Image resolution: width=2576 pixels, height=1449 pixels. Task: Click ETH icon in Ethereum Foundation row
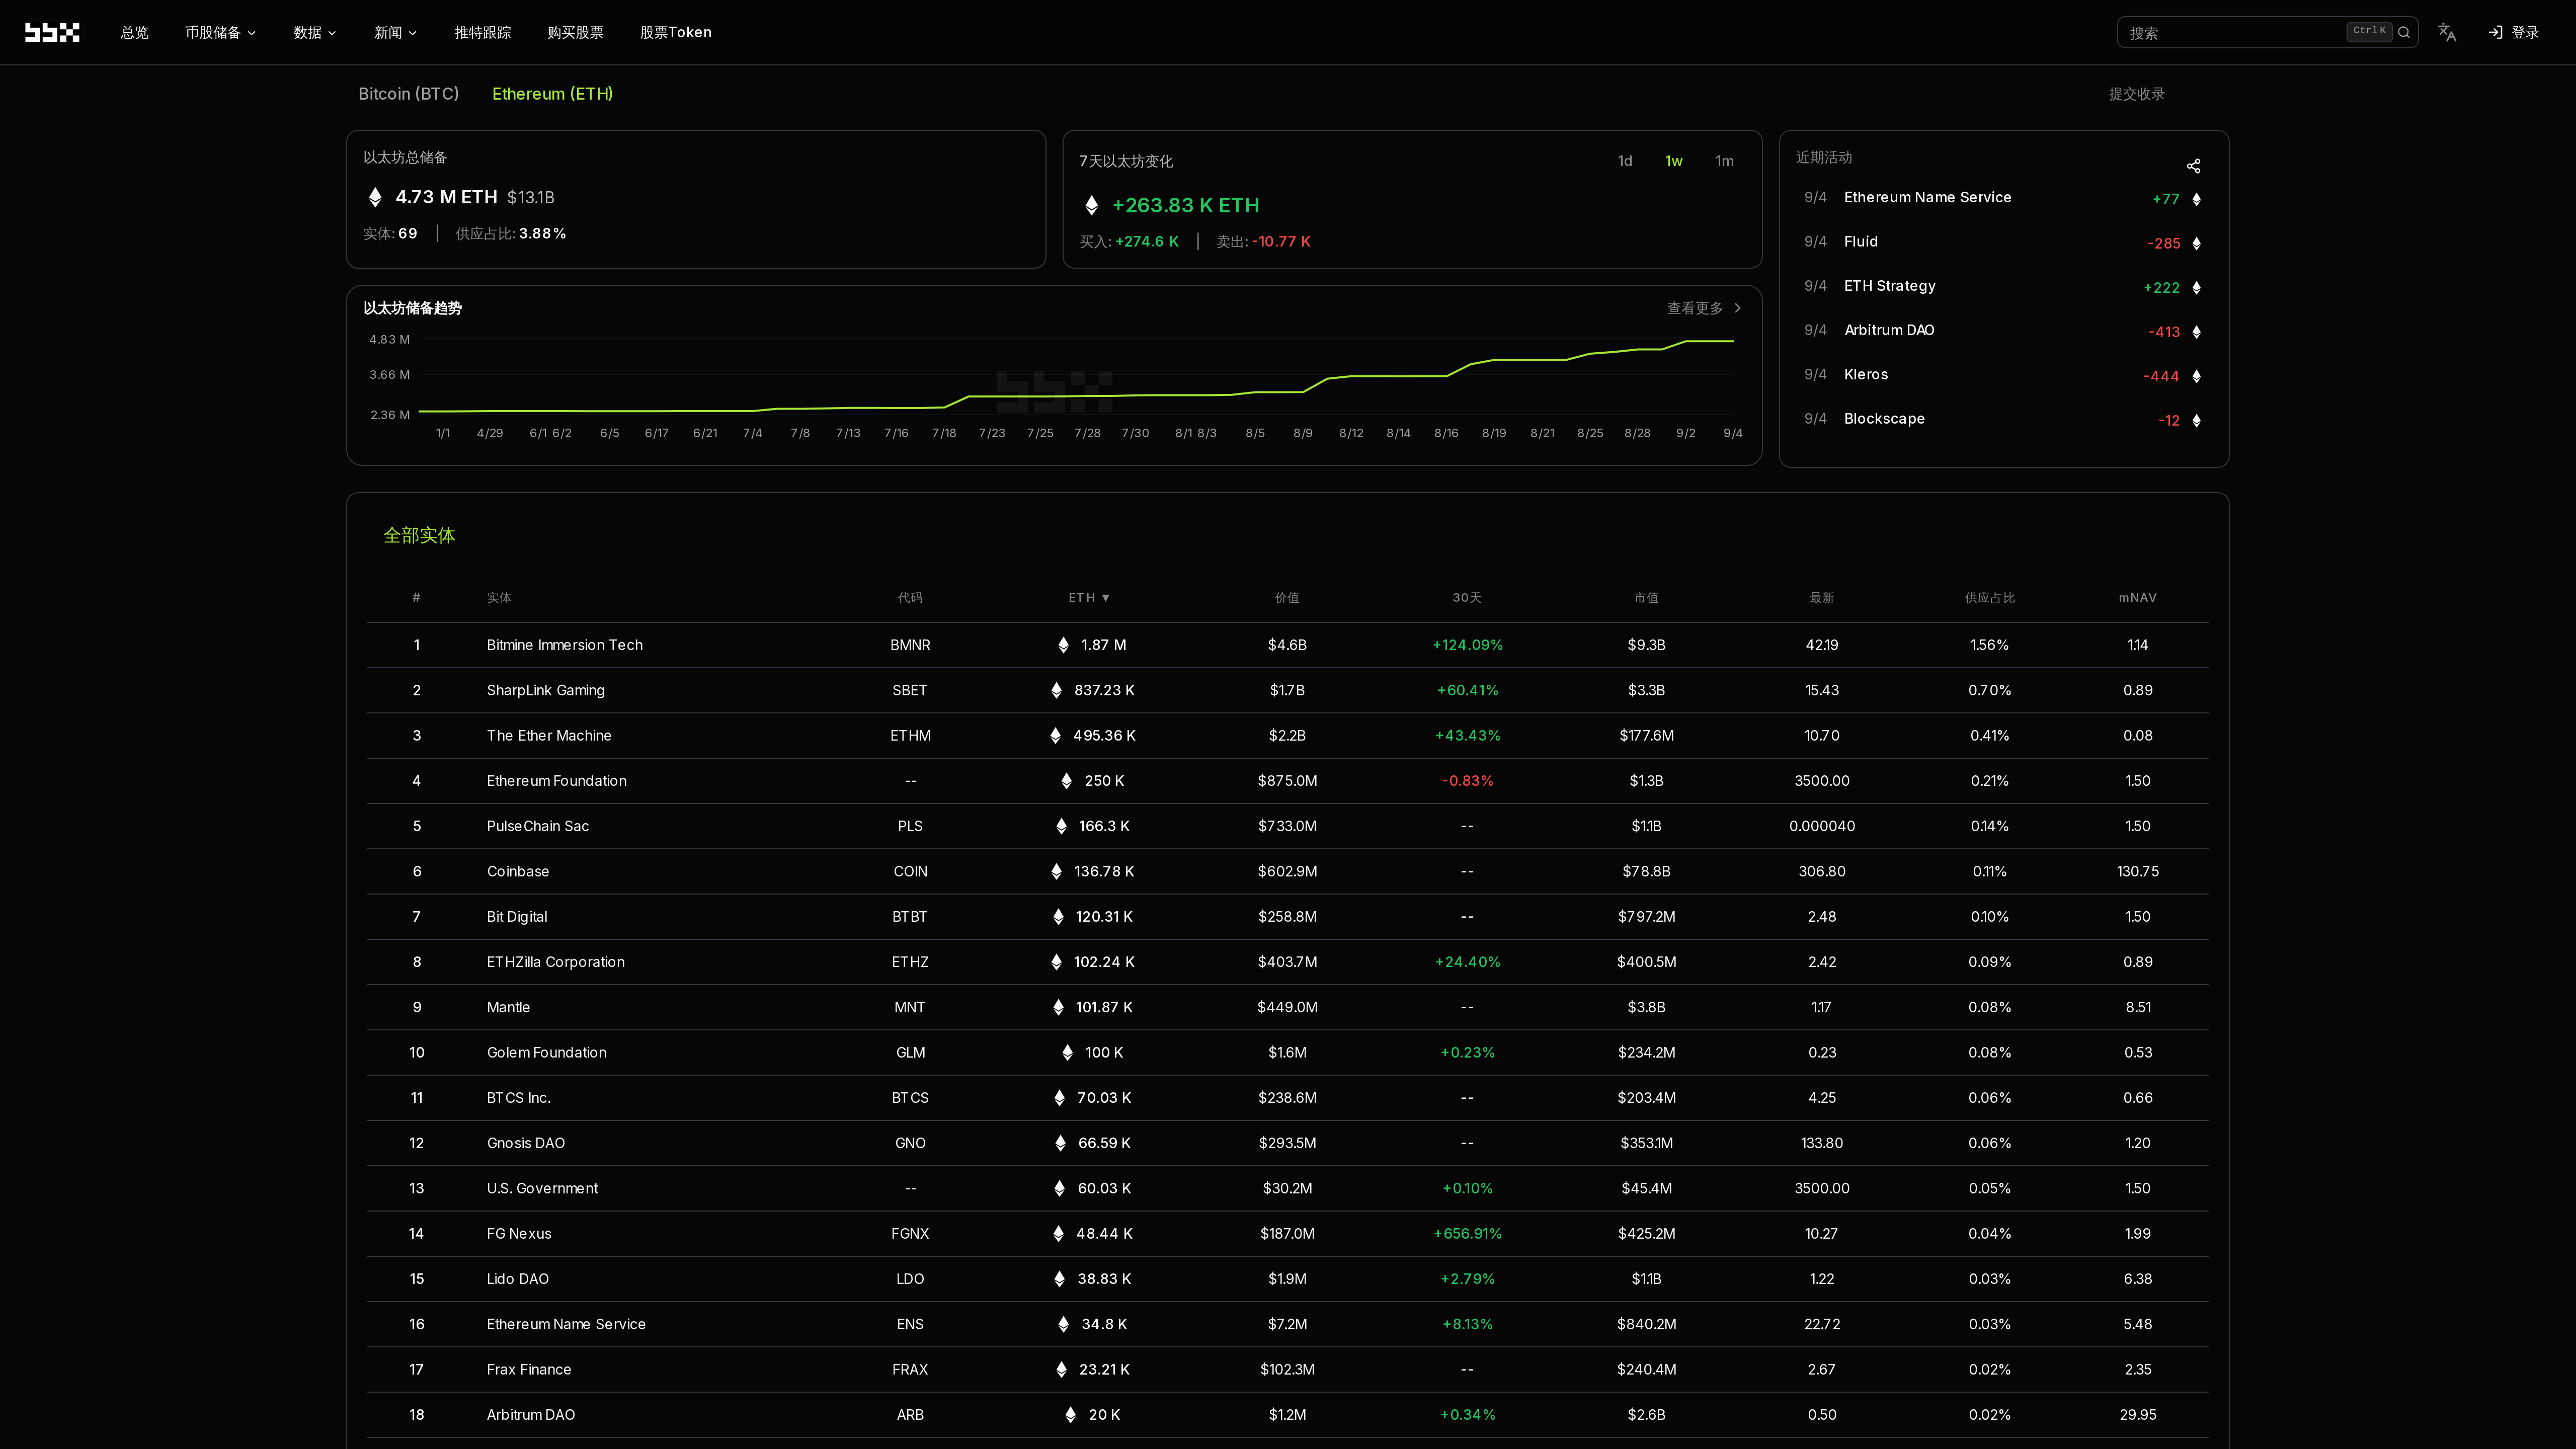click(x=1066, y=781)
